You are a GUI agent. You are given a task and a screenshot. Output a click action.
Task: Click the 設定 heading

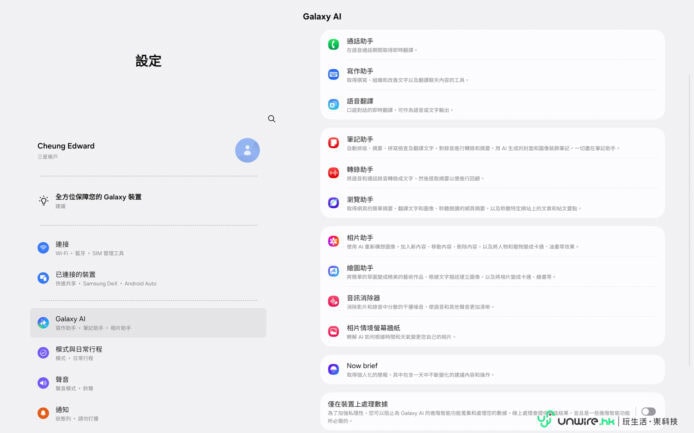(148, 61)
